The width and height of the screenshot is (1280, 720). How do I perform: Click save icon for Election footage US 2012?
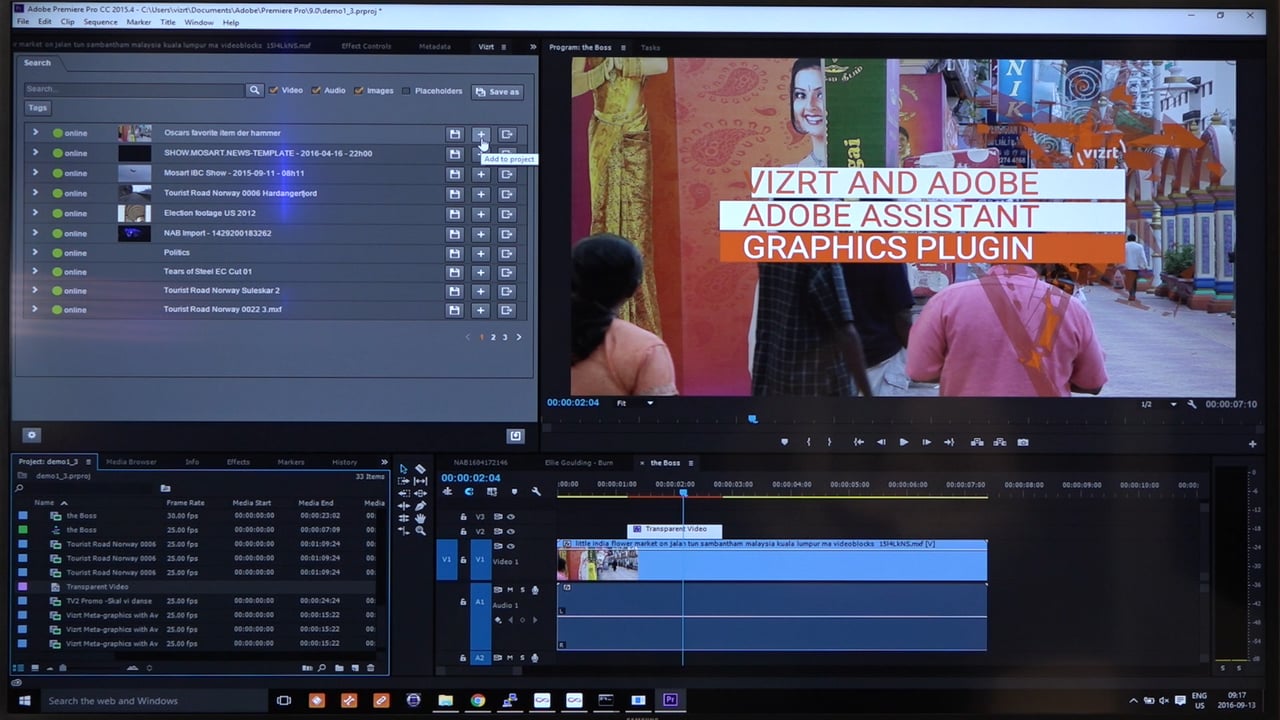click(455, 213)
